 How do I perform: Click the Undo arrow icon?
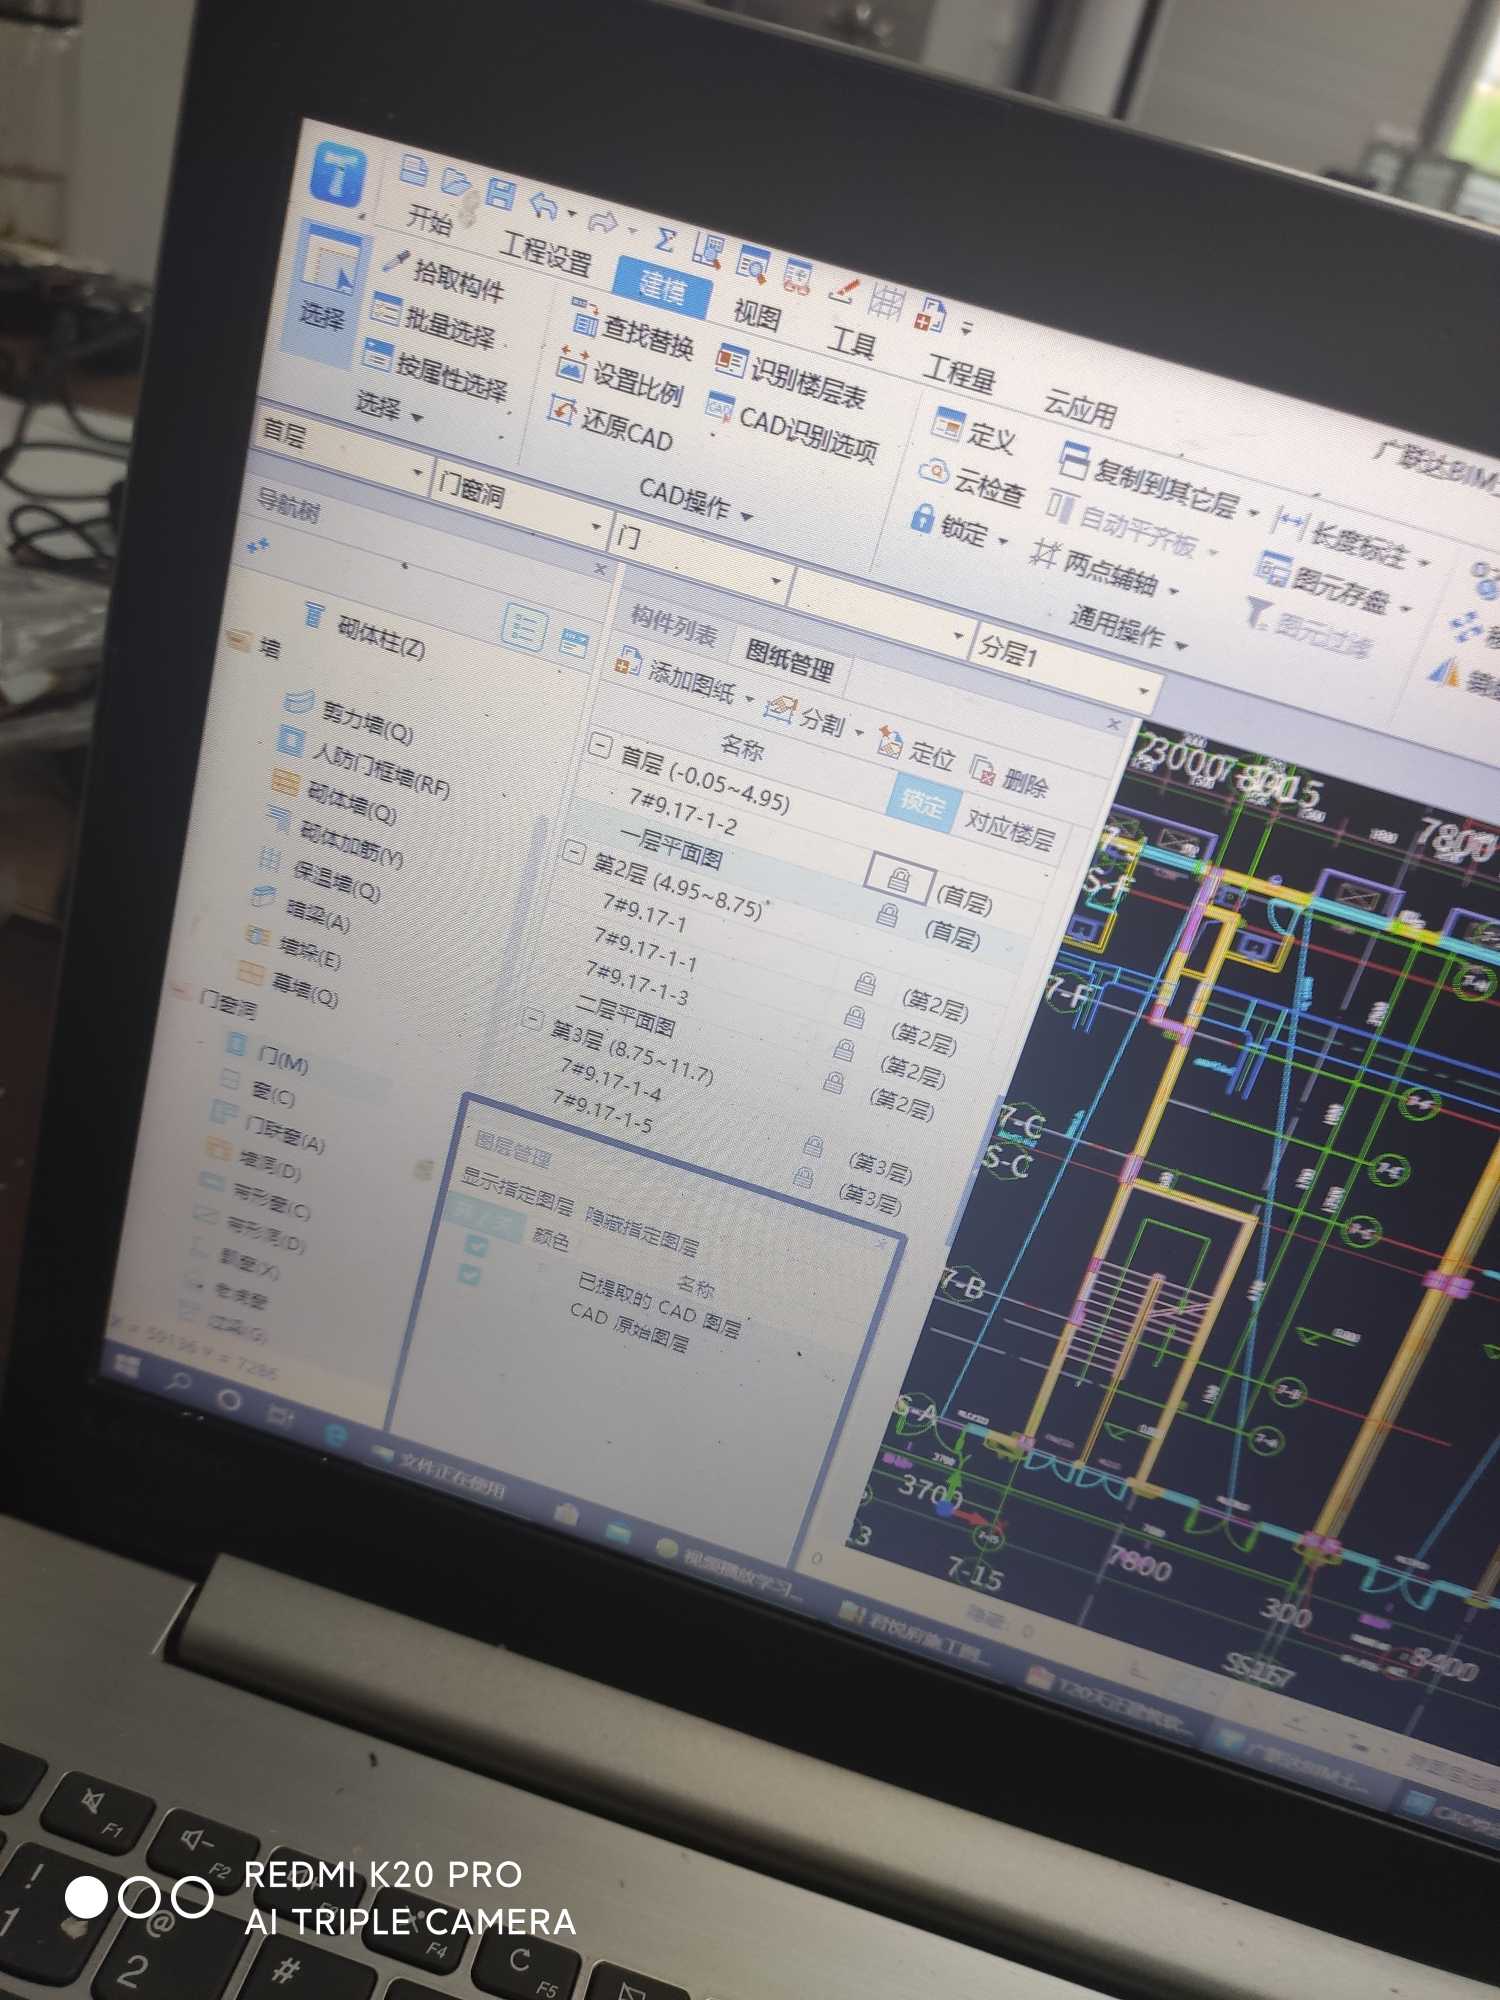[x=543, y=204]
